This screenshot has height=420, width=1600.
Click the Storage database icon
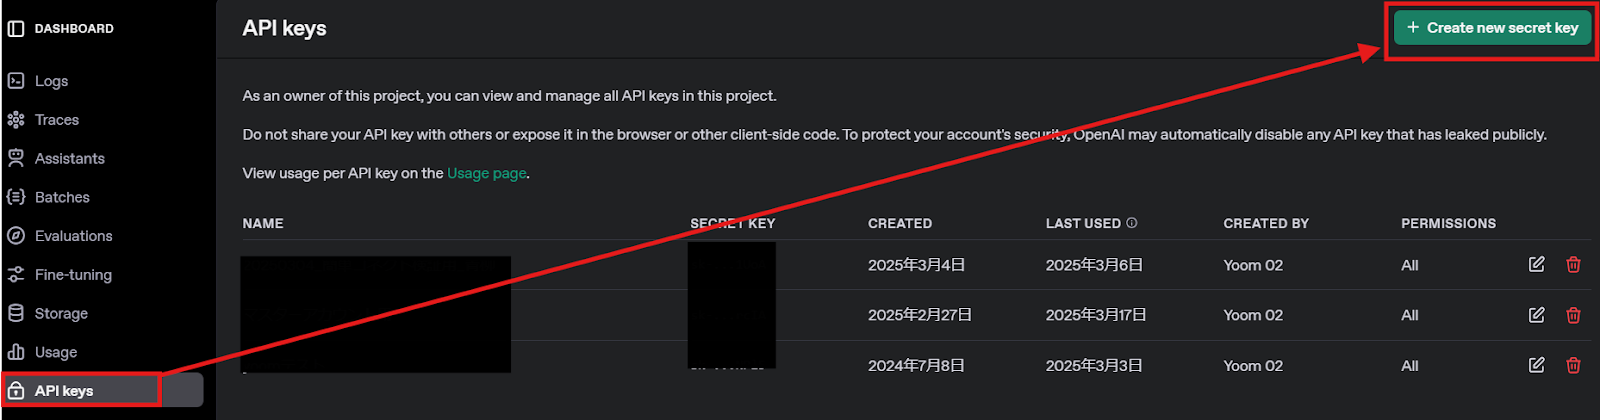[16, 313]
